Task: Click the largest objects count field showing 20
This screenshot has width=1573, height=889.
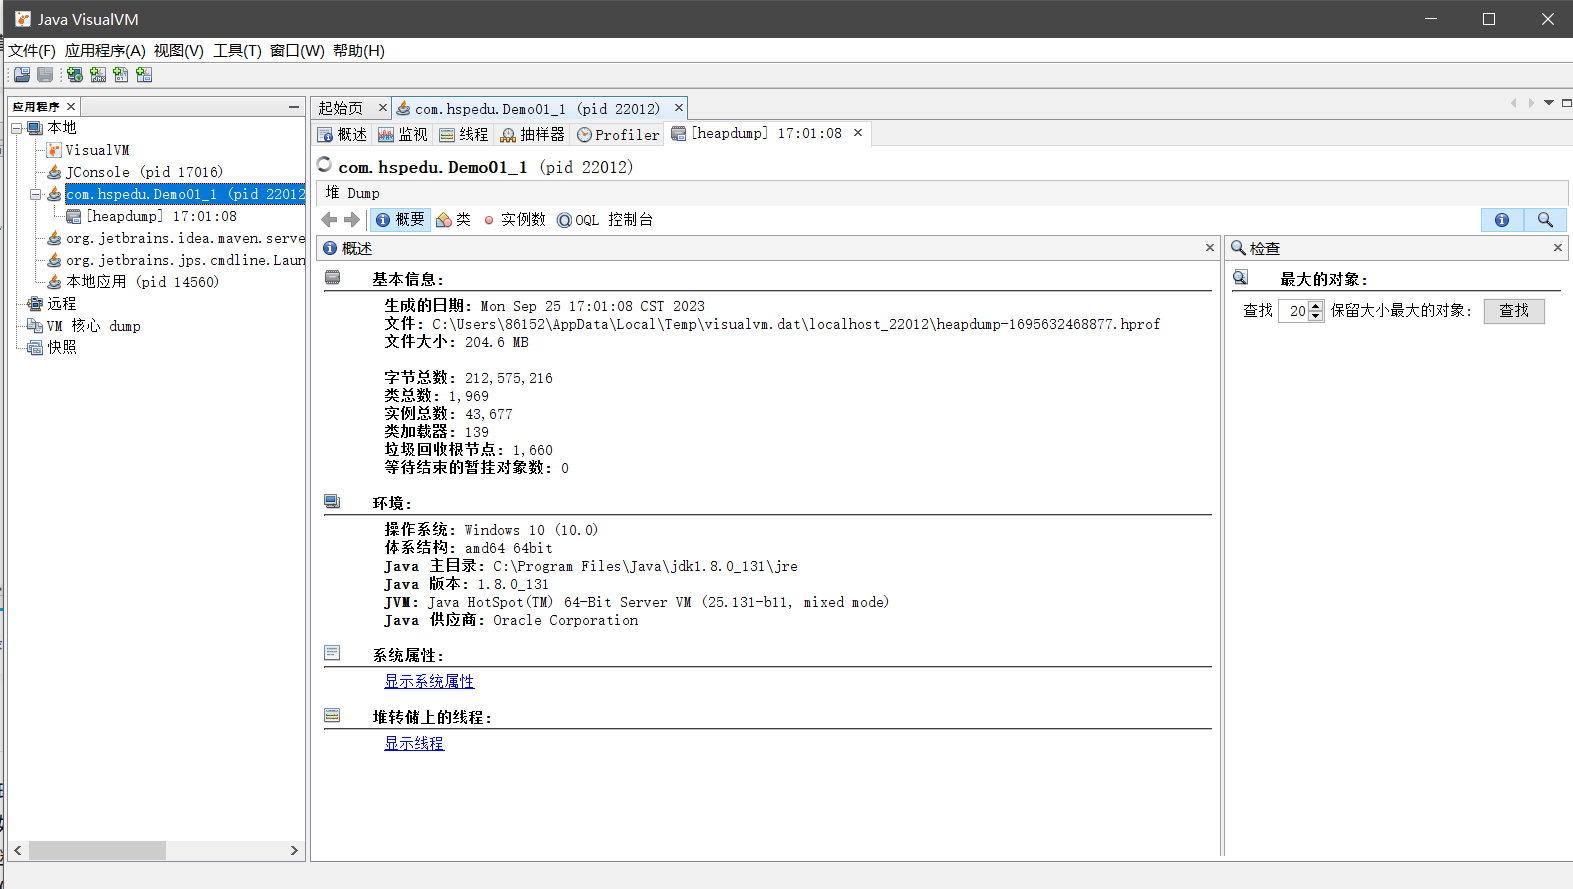Action: (x=1294, y=311)
